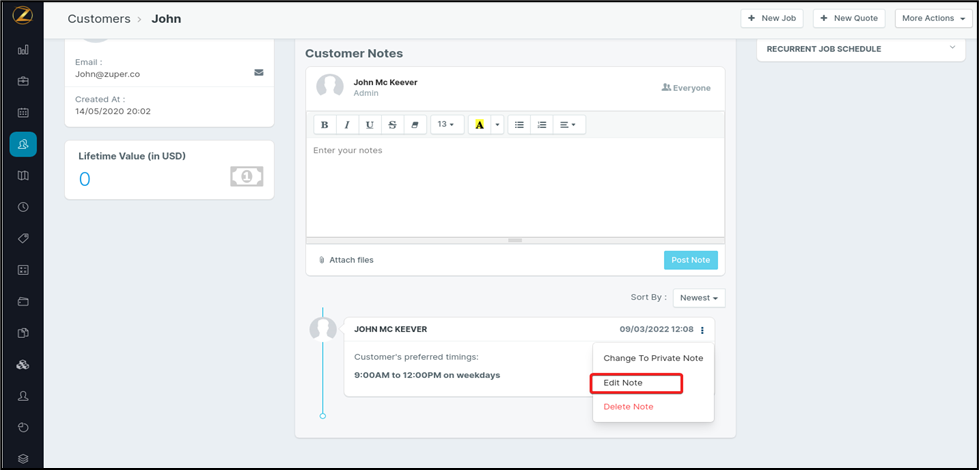Viewport: 979px width, 470px height.
Task: Apply italic formatting in notes editor
Action: pyautogui.click(x=347, y=125)
